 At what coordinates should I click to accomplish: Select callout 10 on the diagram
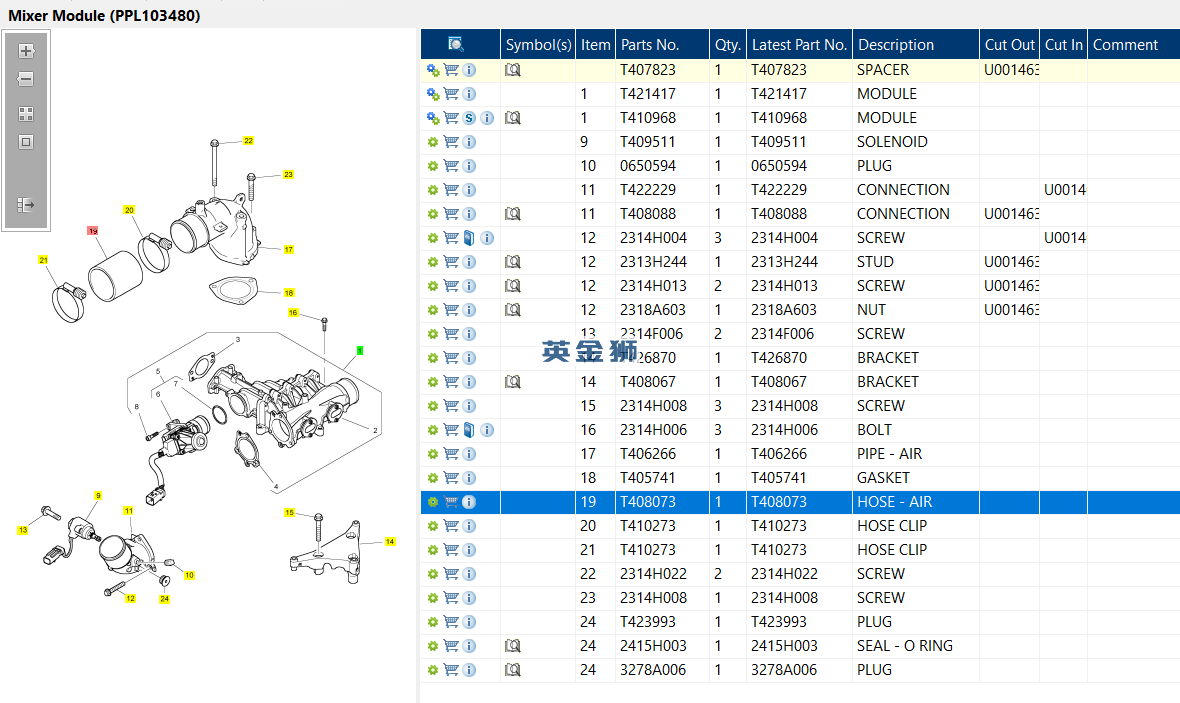189,575
